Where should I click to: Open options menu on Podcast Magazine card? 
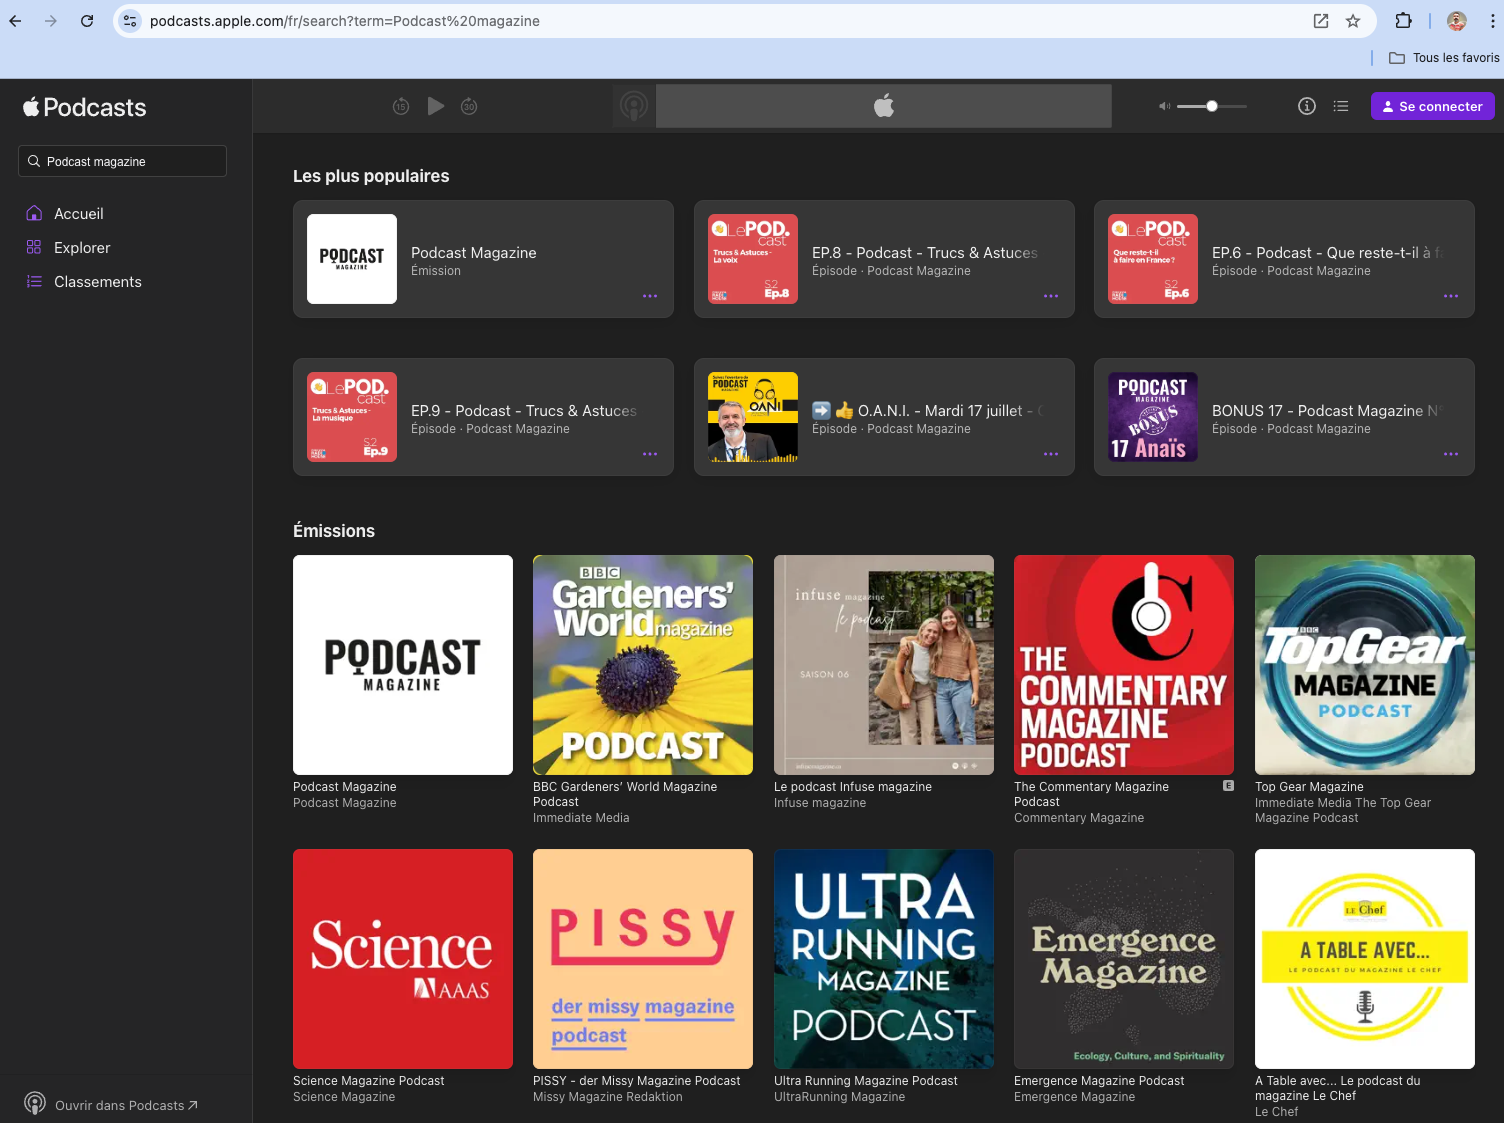click(650, 296)
